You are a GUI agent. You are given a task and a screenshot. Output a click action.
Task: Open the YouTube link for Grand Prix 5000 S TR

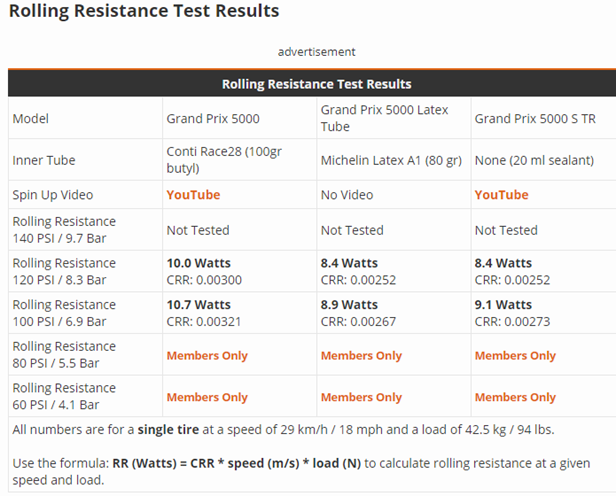click(x=501, y=195)
